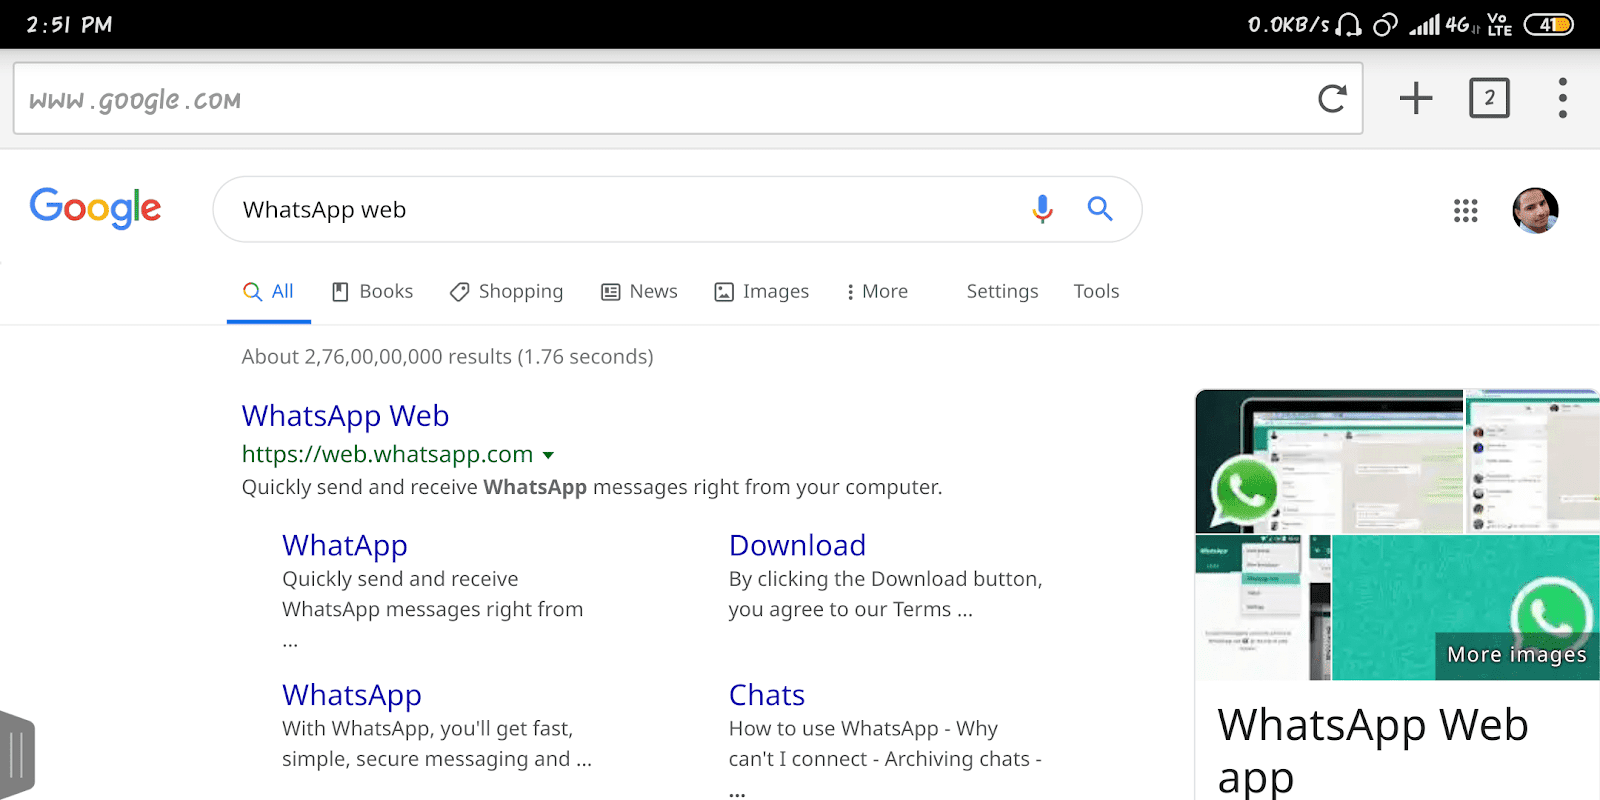Viewport: 1600px width, 800px height.
Task: Reload the page with the refresh icon
Action: [x=1332, y=98]
